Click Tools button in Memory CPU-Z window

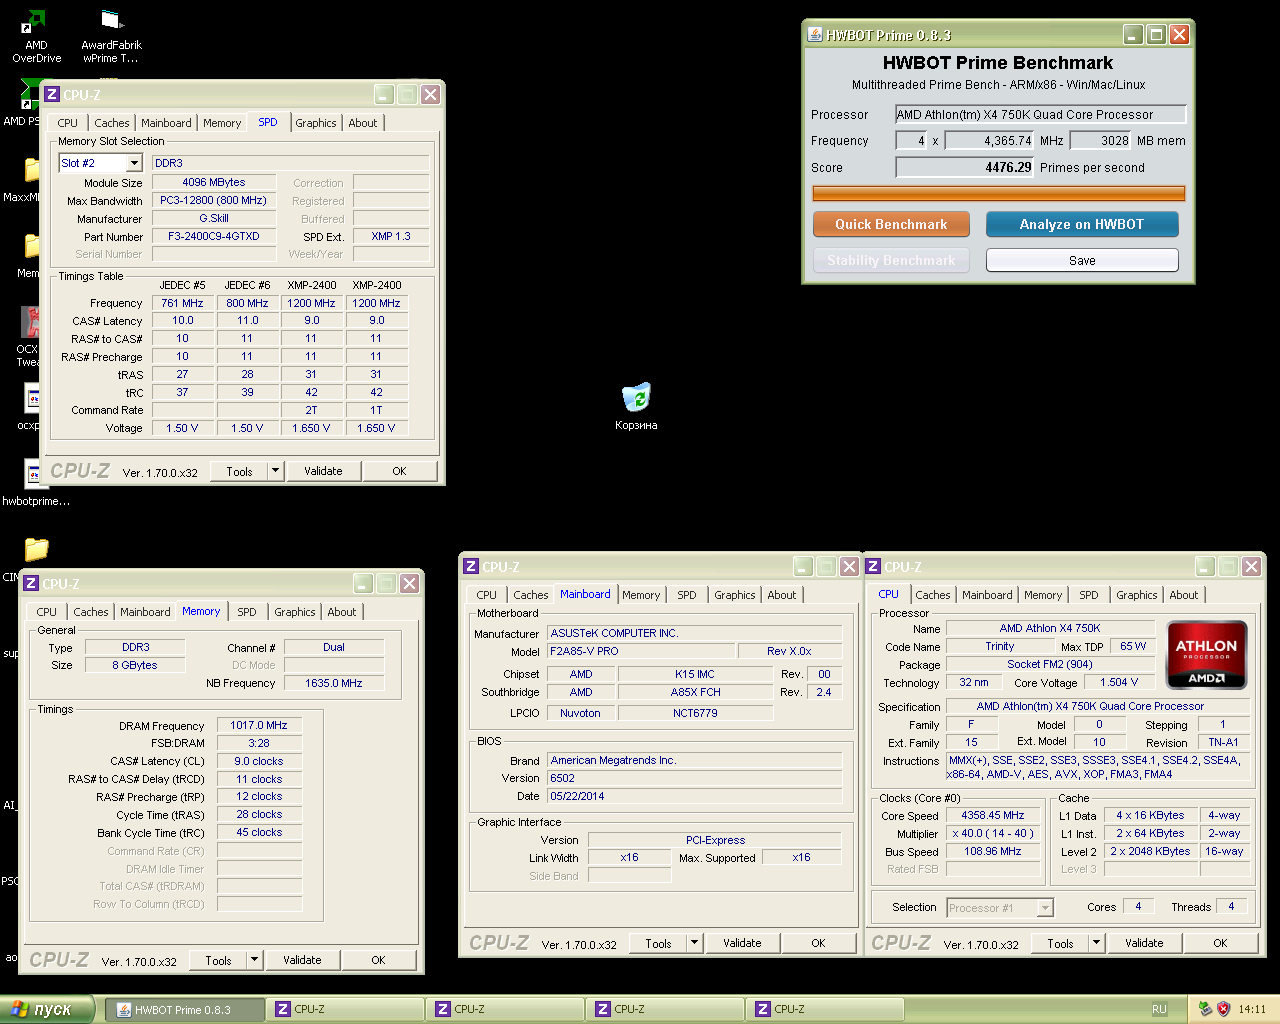pos(219,960)
